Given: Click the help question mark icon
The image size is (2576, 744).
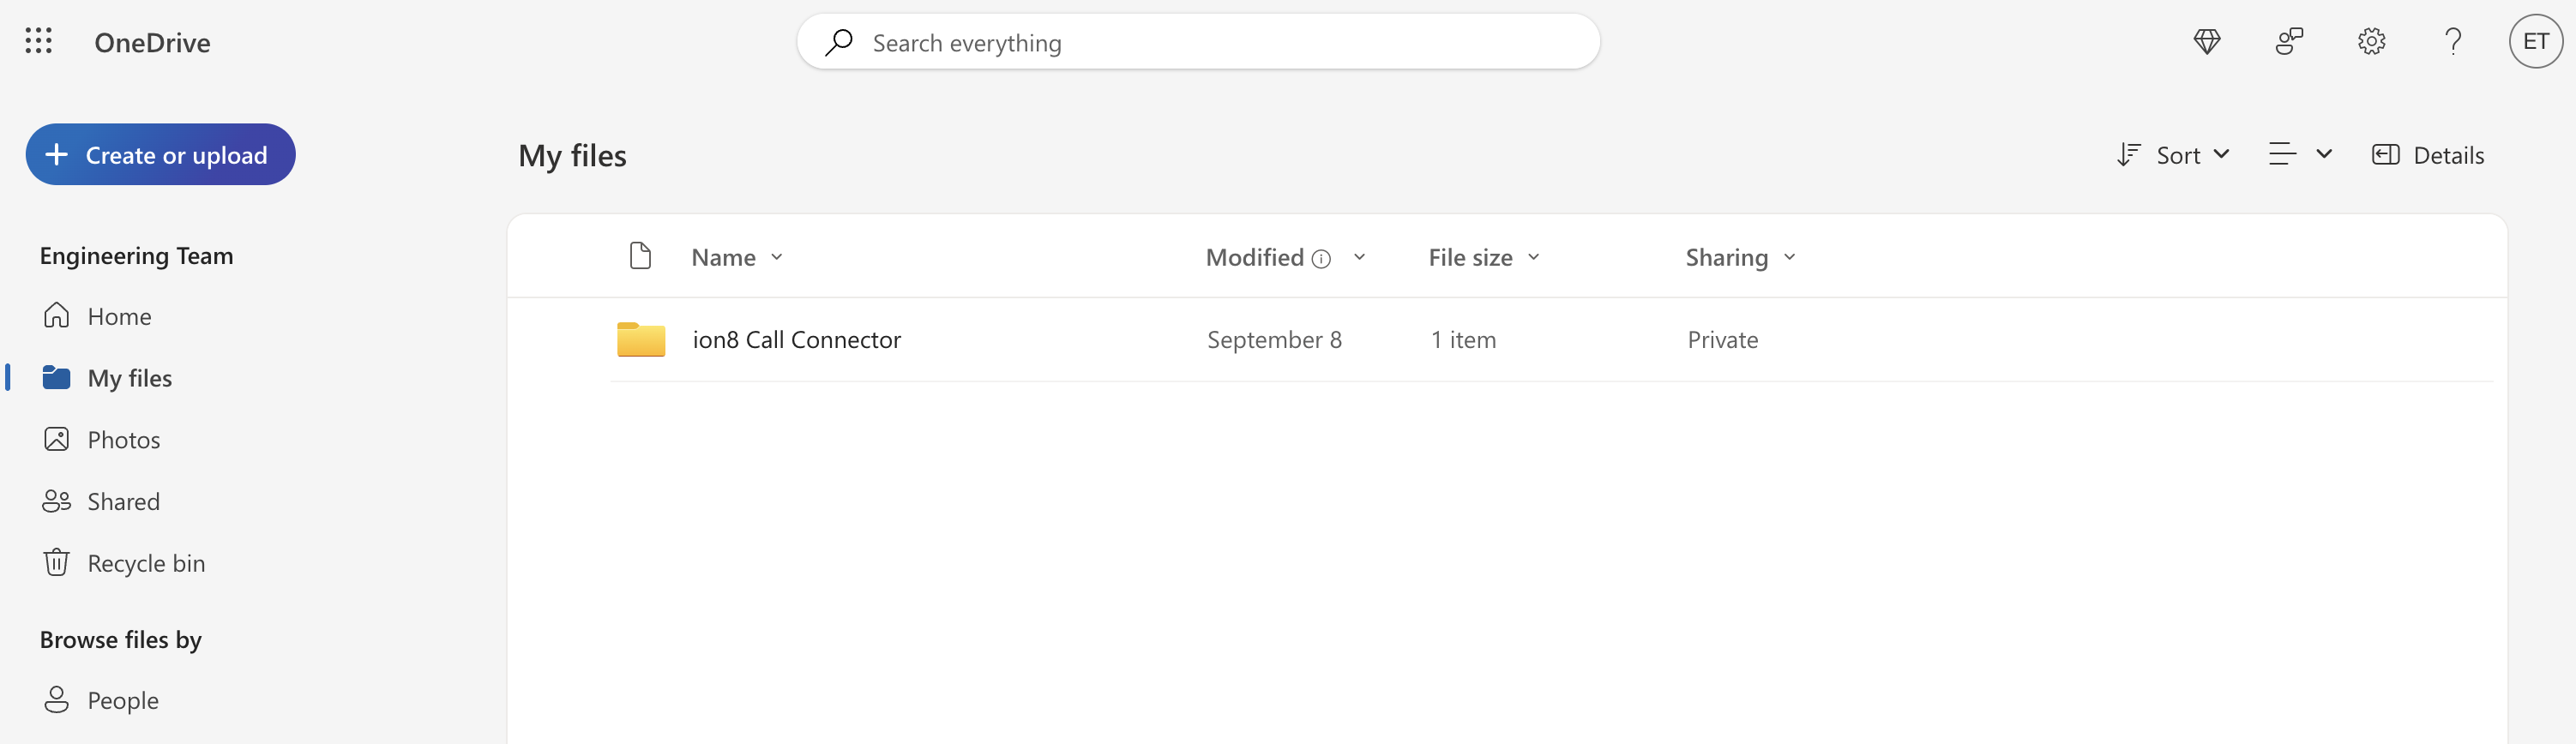Looking at the screenshot, I should [2452, 41].
